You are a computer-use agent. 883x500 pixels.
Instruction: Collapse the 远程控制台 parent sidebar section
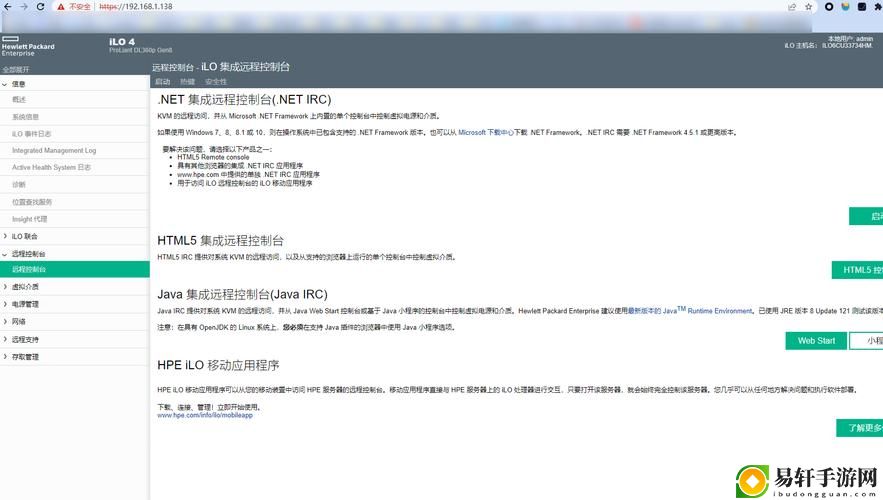(5, 254)
